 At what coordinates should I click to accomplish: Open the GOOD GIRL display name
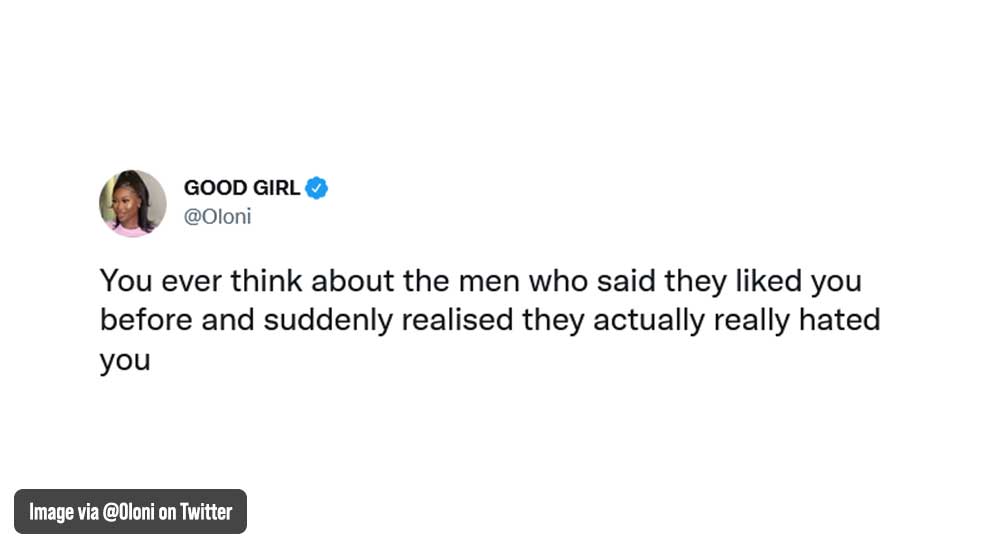242,188
